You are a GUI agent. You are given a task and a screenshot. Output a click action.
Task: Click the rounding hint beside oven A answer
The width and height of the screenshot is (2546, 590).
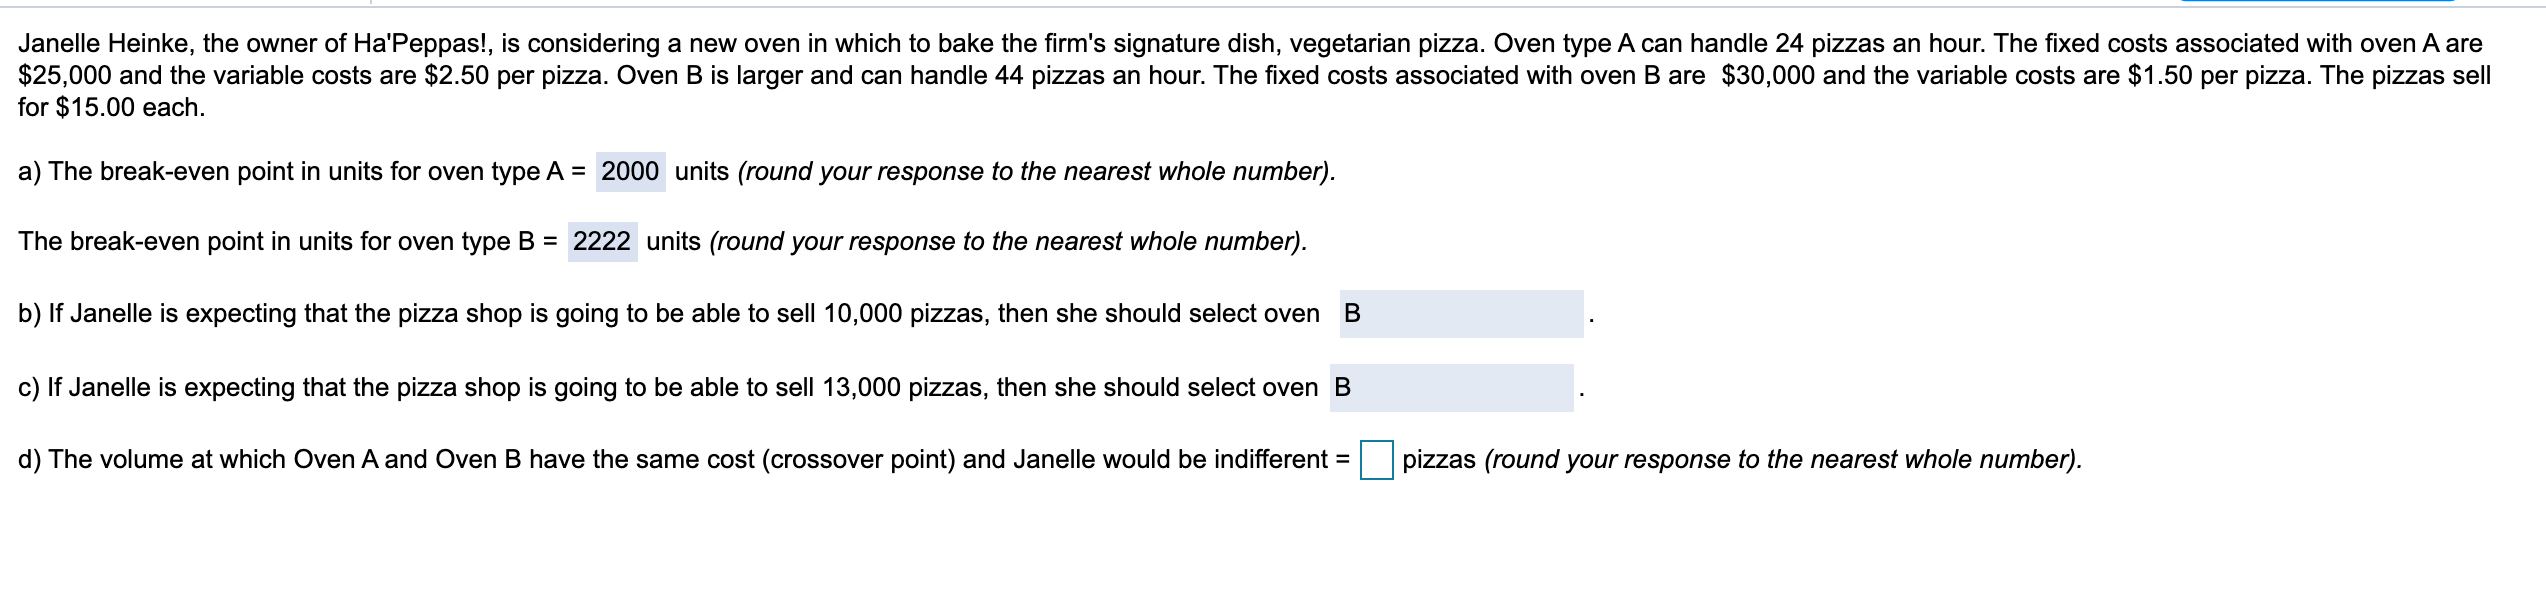point(1036,172)
